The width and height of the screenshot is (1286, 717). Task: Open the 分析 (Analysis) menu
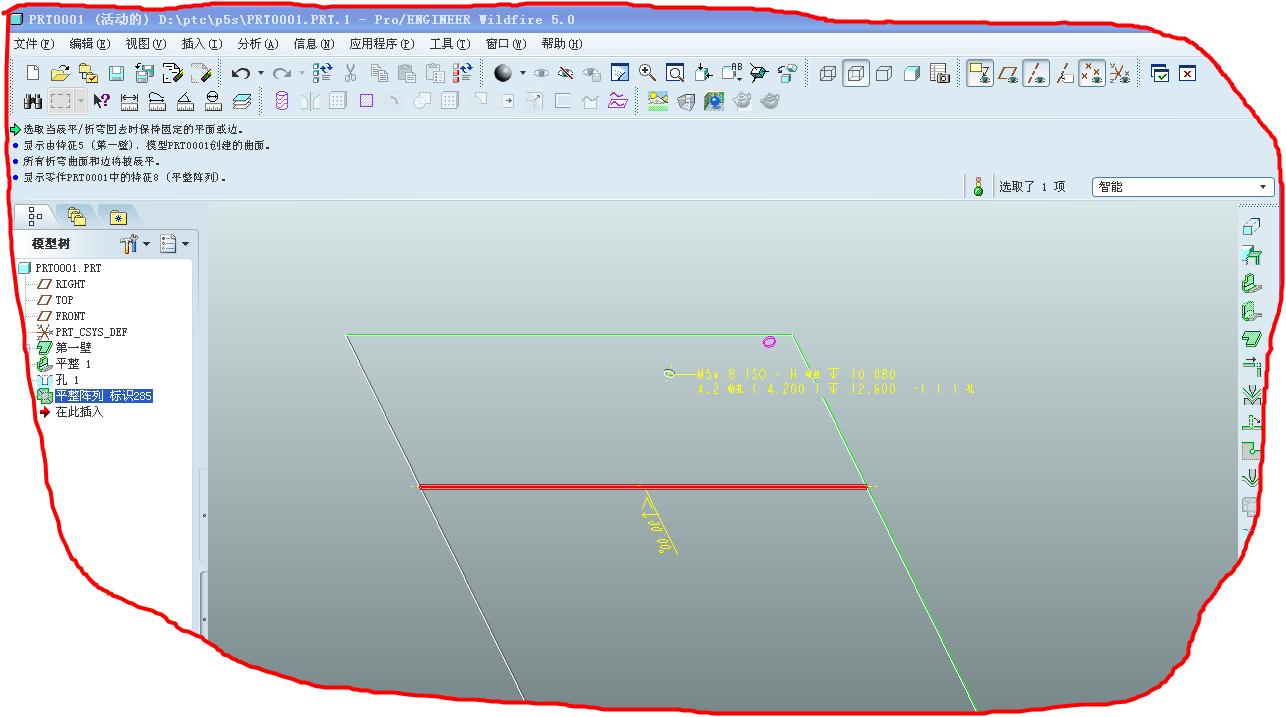click(x=258, y=44)
